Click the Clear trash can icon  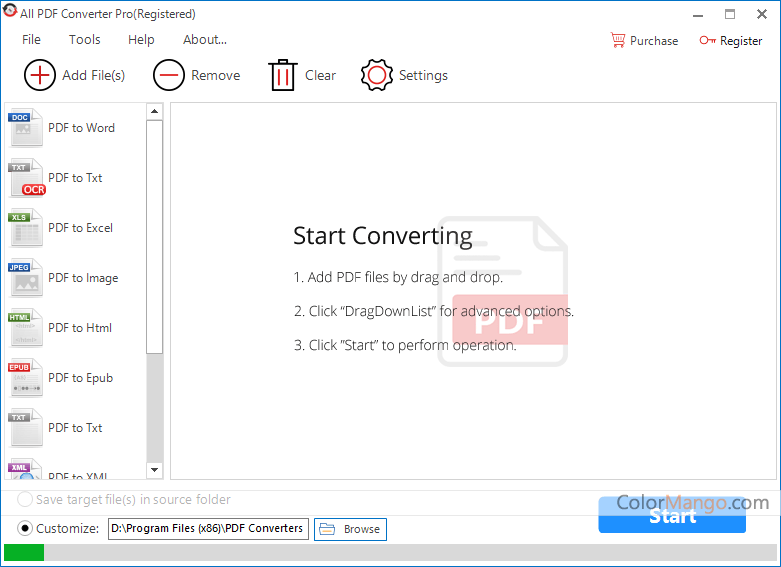[282, 75]
